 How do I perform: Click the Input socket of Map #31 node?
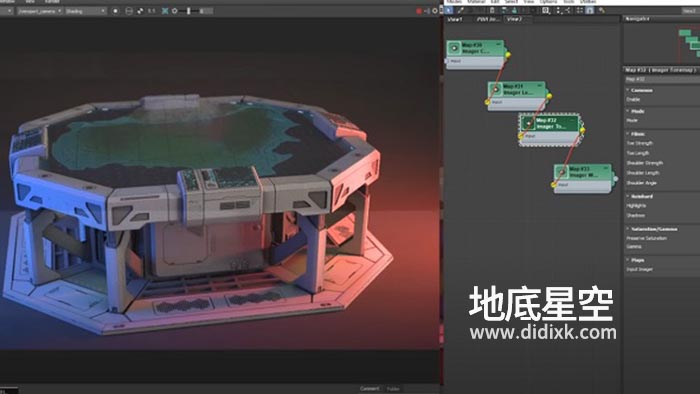point(488,102)
